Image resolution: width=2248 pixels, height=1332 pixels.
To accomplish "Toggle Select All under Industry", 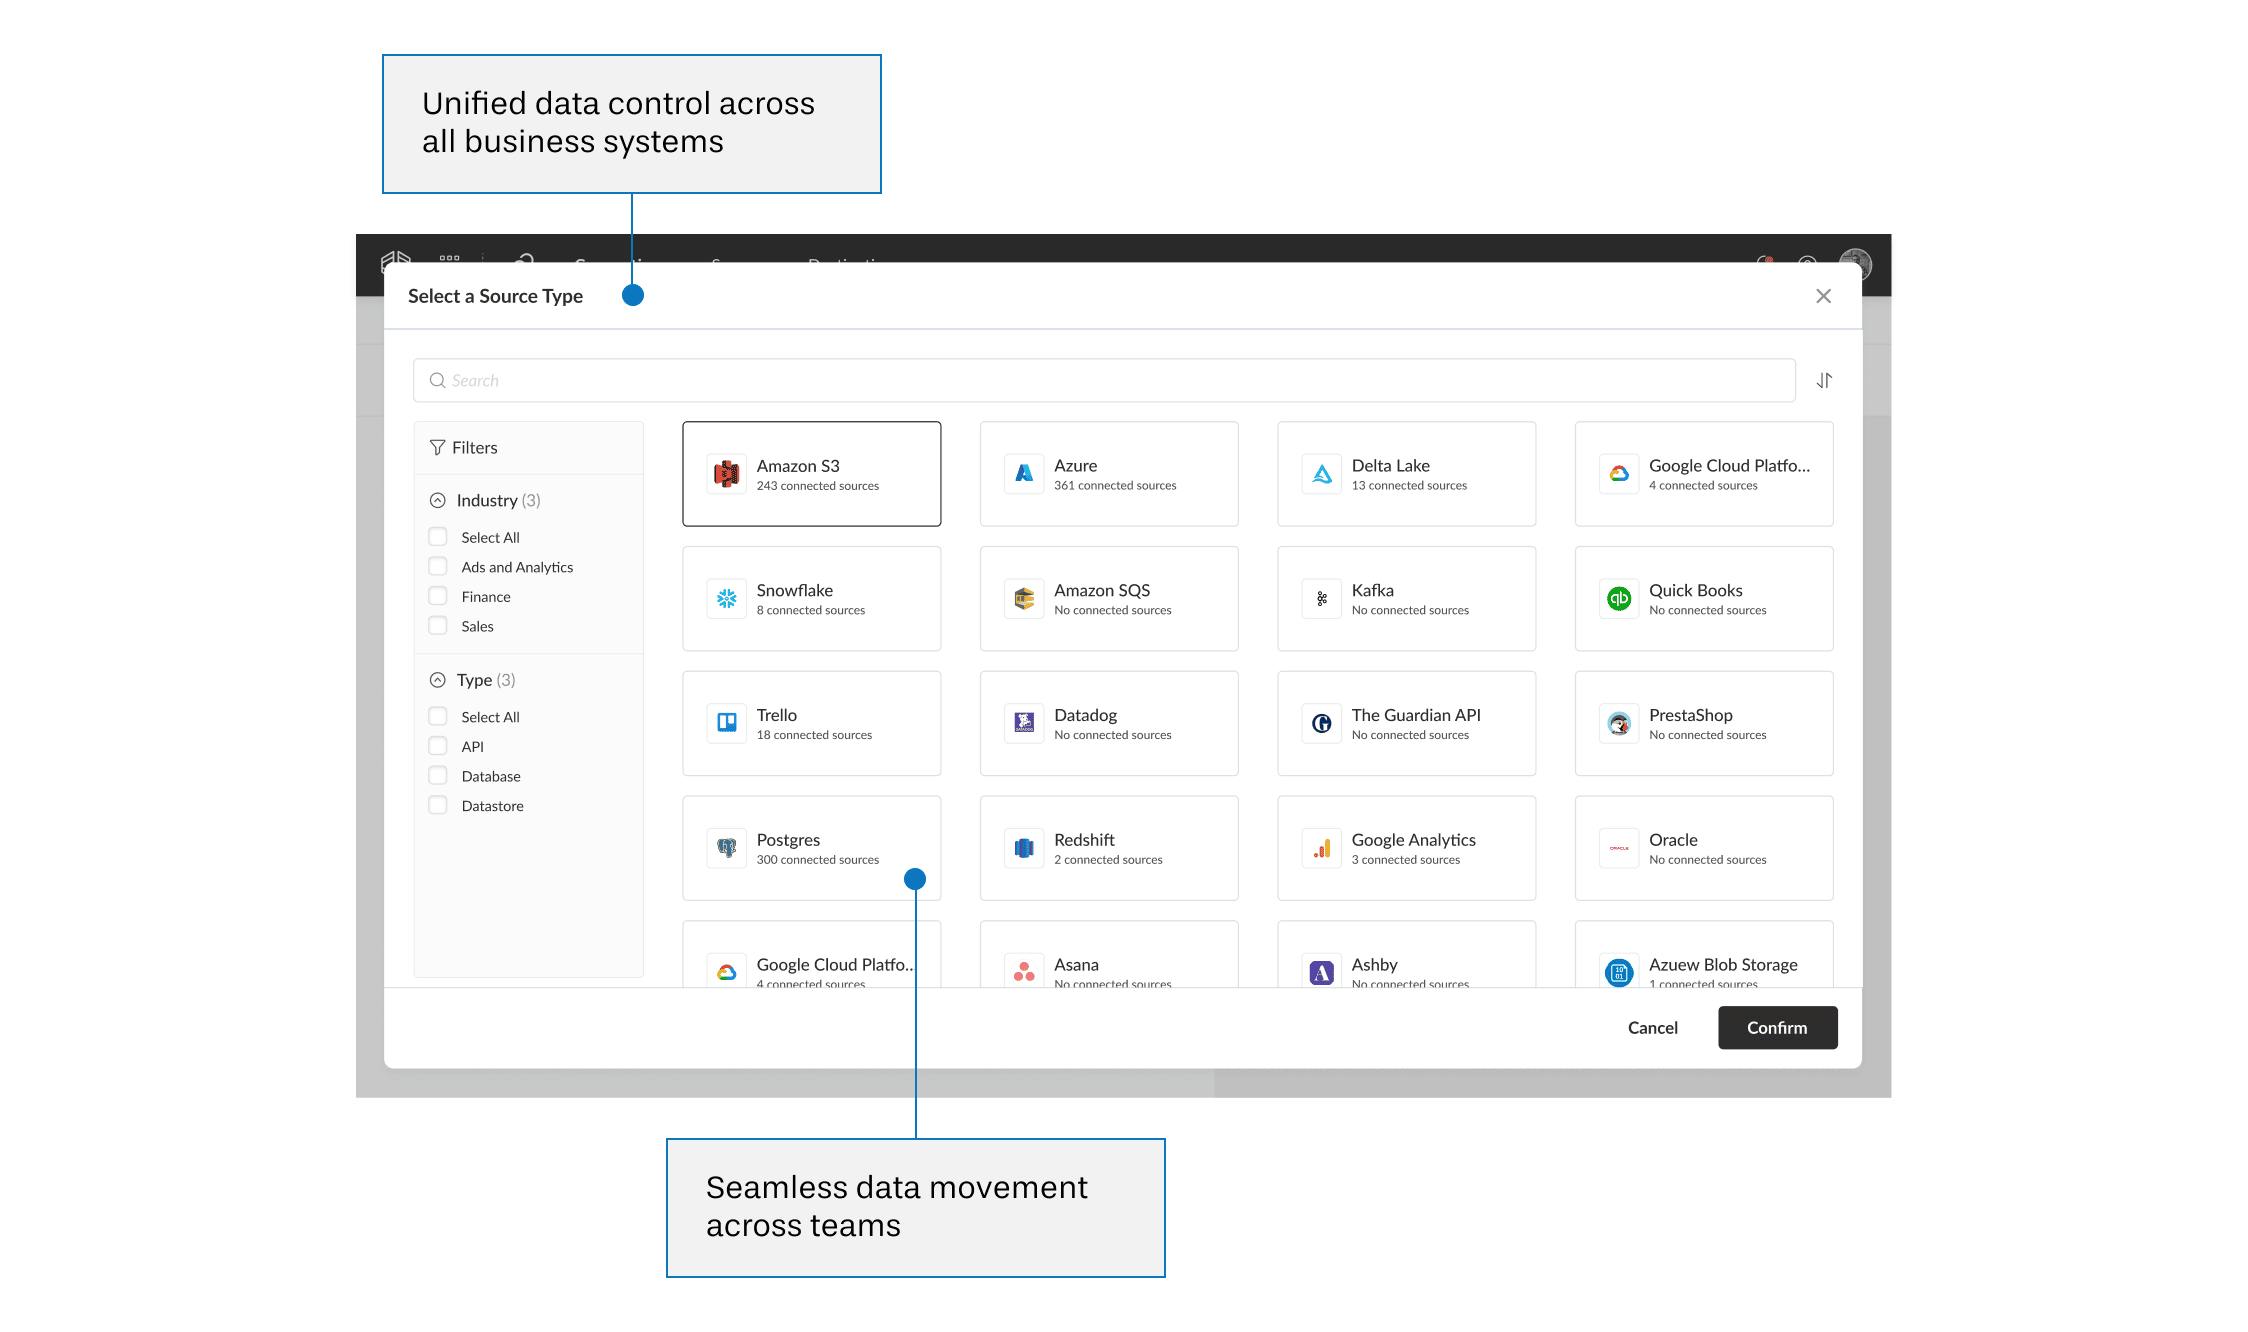I will point(438,537).
